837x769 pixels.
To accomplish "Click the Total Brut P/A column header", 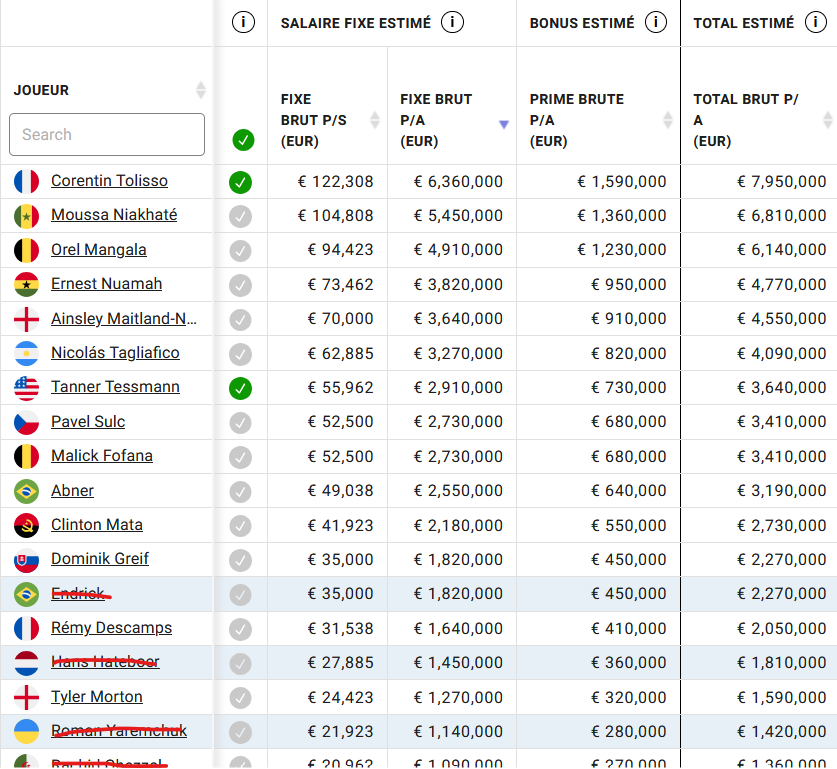I will tap(746, 120).
